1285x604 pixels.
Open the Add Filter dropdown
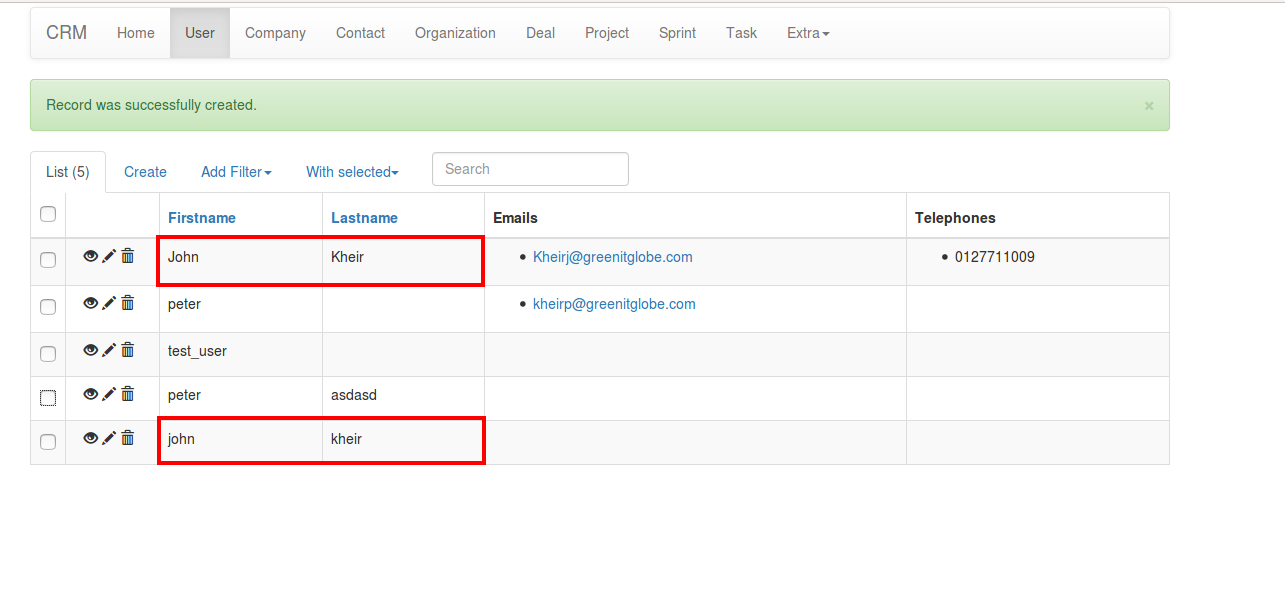pyautogui.click(x=236, y=171)
